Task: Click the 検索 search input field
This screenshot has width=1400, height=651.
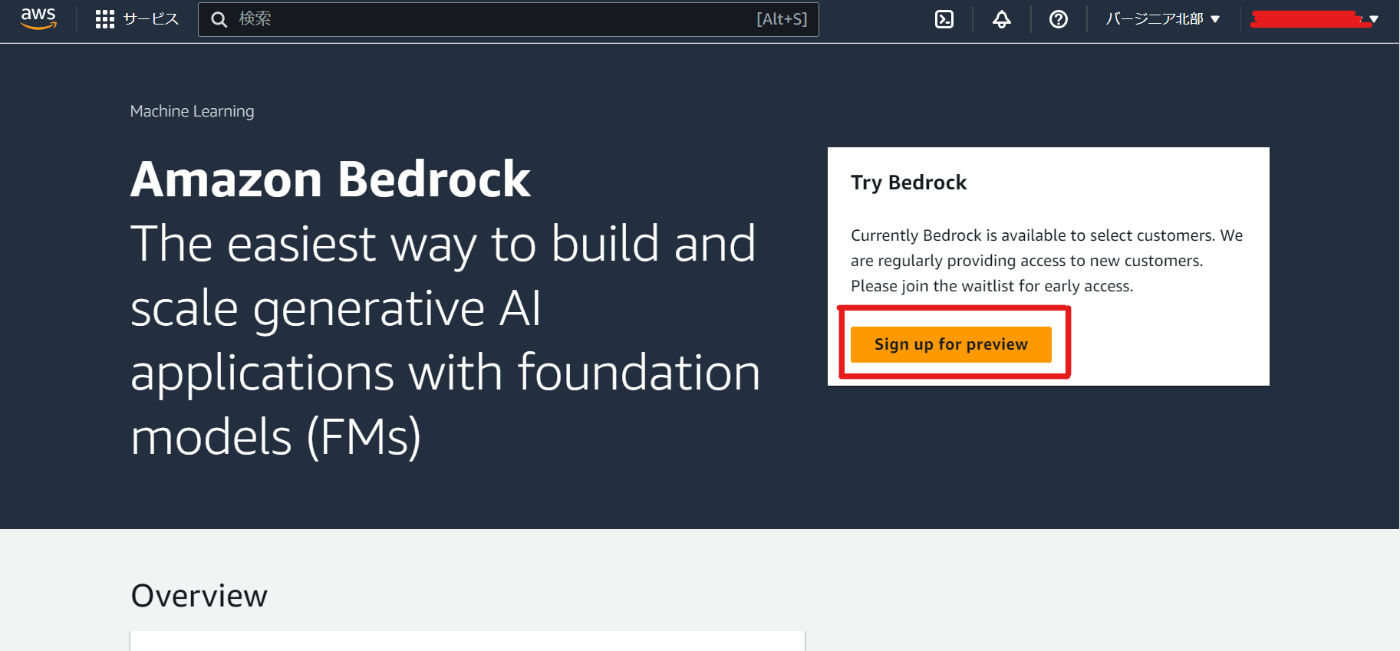Action: [x=508, y=19]
